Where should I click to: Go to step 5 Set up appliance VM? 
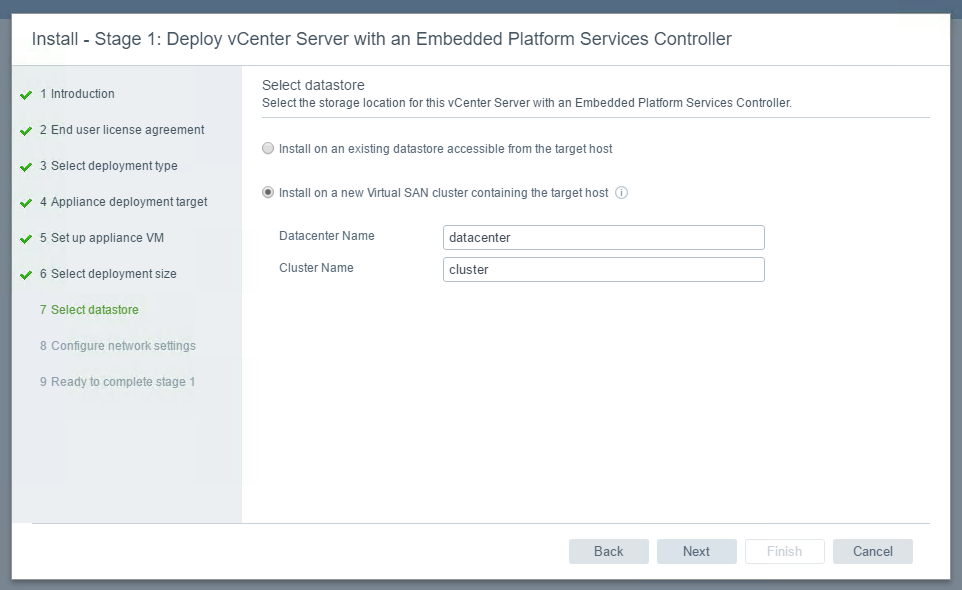[x=102, y=238]
